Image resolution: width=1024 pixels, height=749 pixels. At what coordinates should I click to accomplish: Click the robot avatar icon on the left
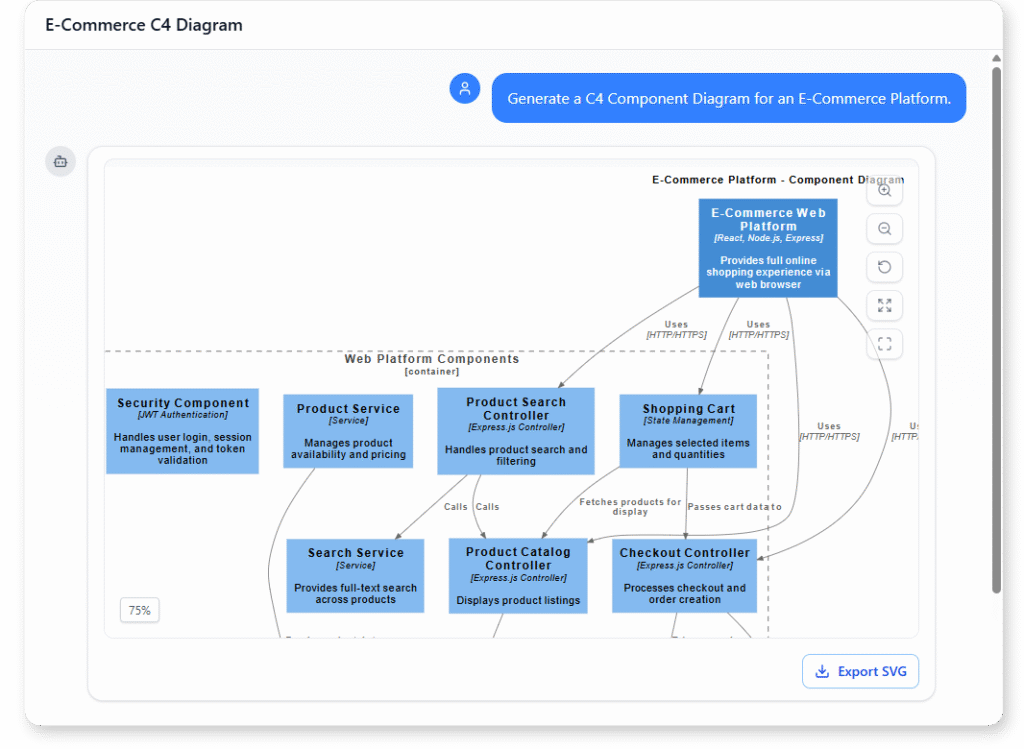[x=60, y=161]
